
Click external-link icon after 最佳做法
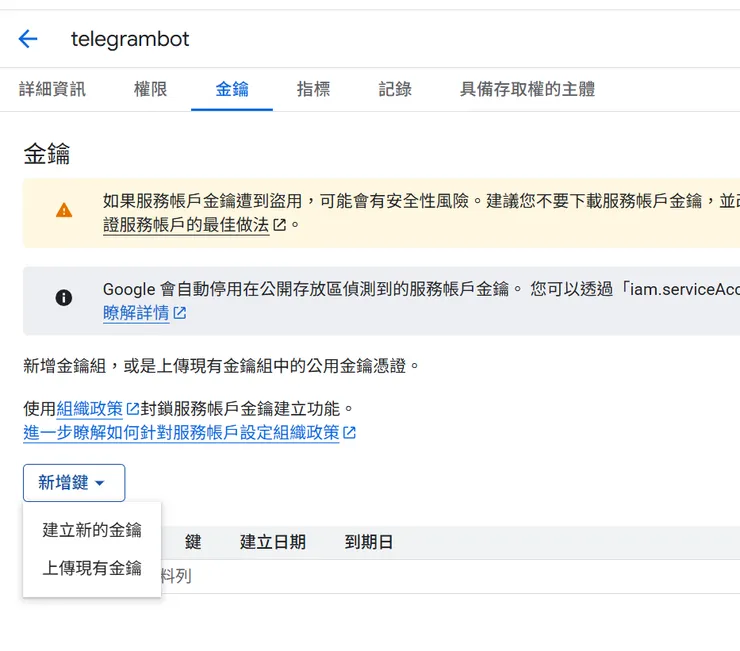[x=280, y=225]
